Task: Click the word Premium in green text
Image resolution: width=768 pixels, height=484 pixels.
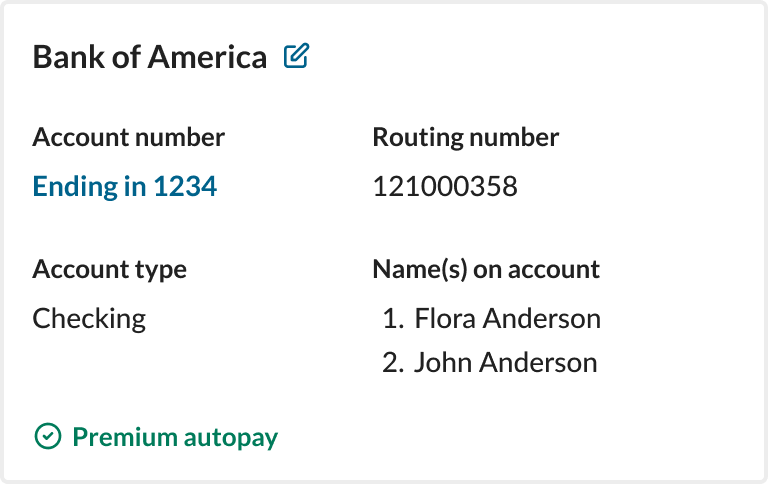Action: point(124,436)
